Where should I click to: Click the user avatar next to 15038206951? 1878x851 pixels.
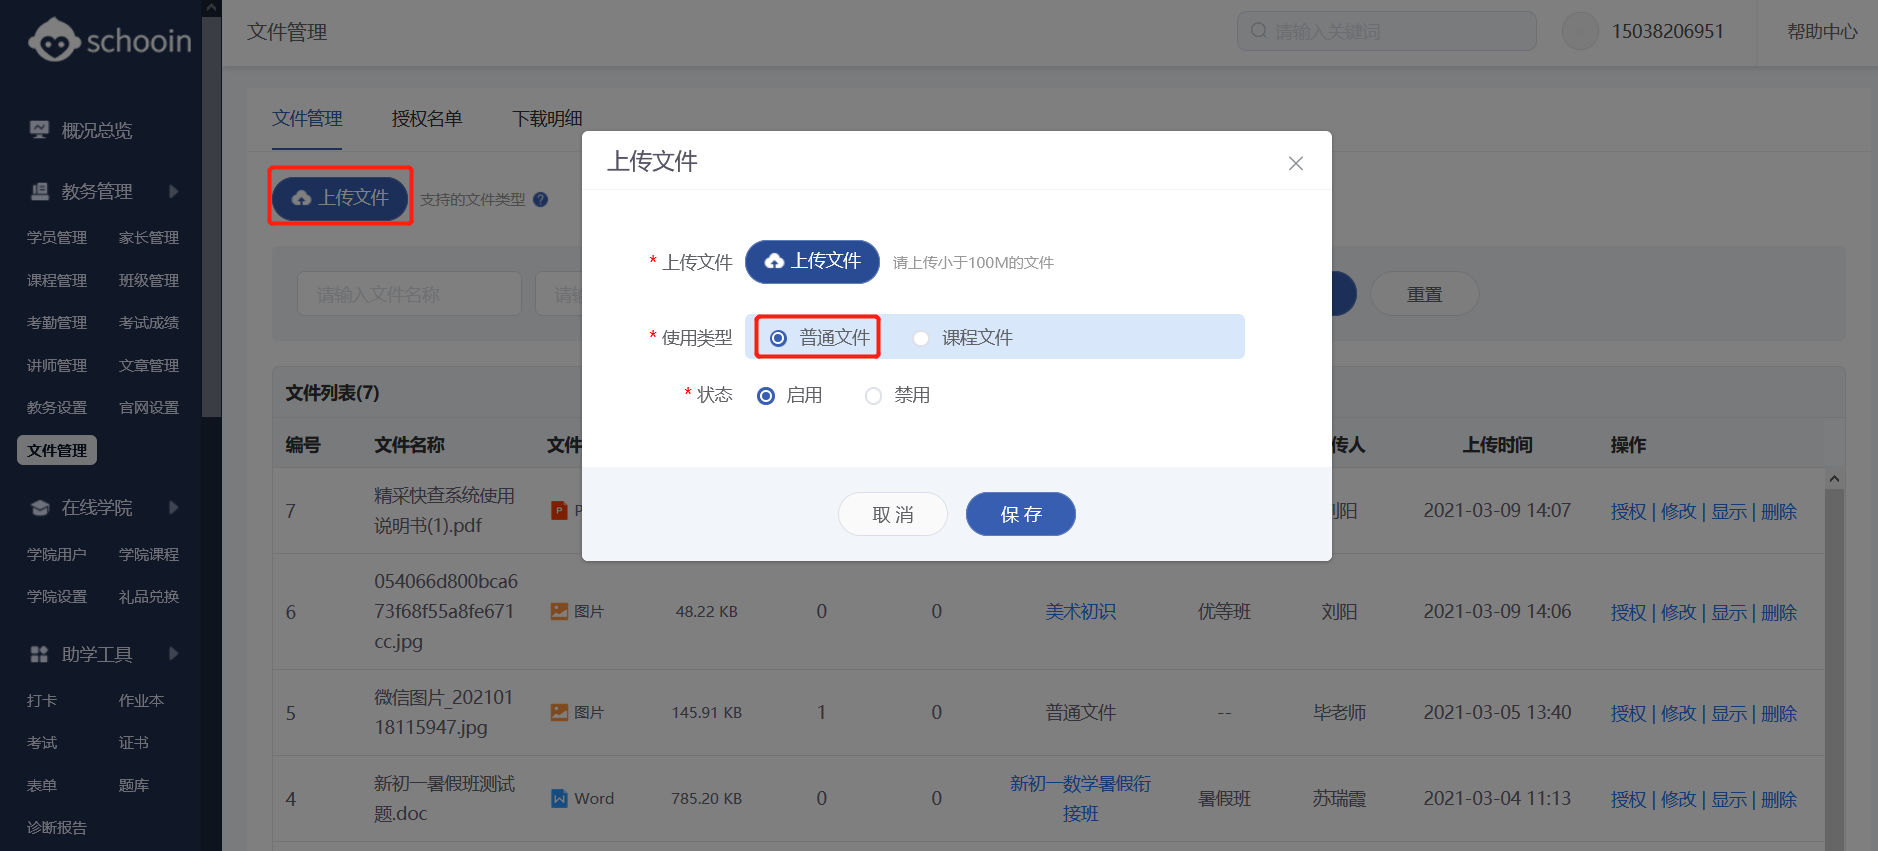coord(1580,31)
